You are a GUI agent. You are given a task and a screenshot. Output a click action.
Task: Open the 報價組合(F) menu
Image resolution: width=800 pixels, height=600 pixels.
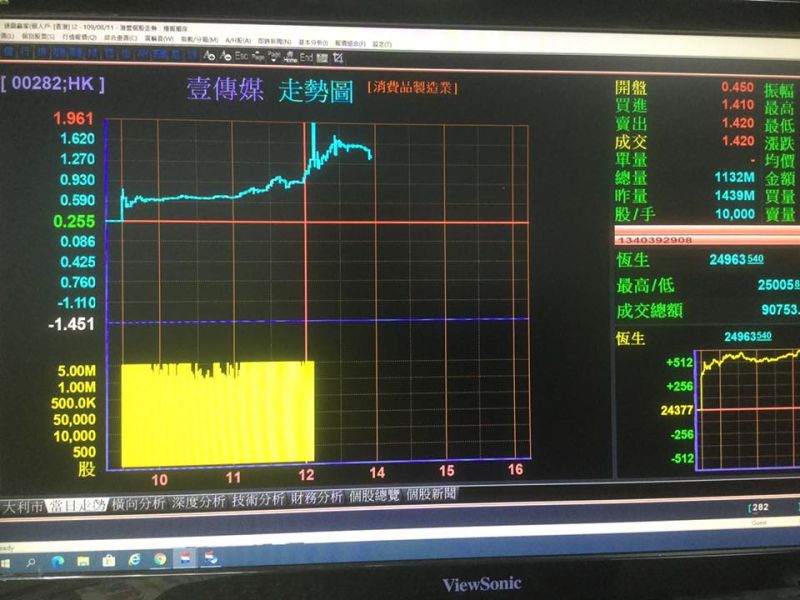point(349,43)
